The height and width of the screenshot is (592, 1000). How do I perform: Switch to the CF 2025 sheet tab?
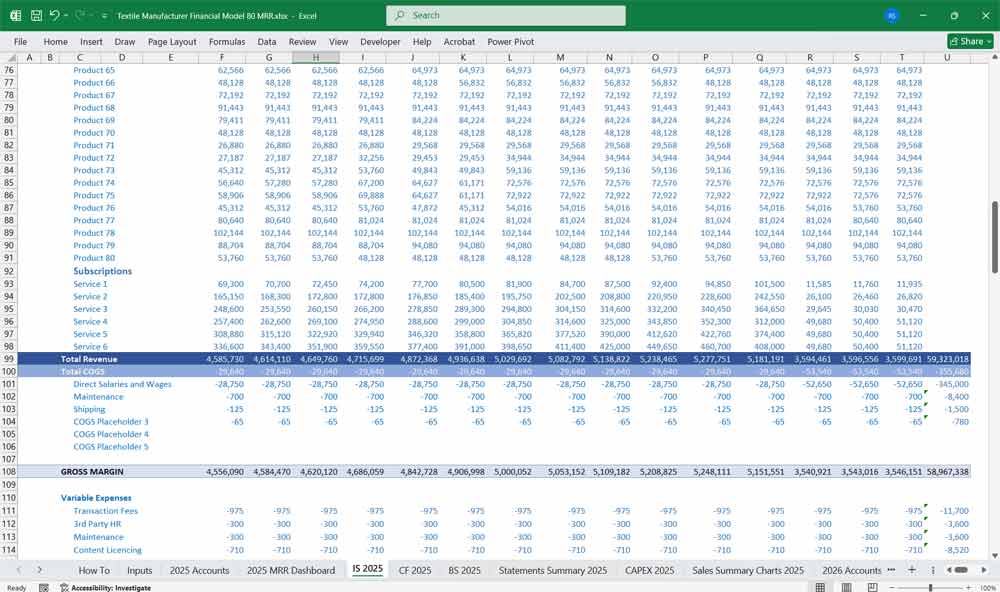tap(415, 570)
